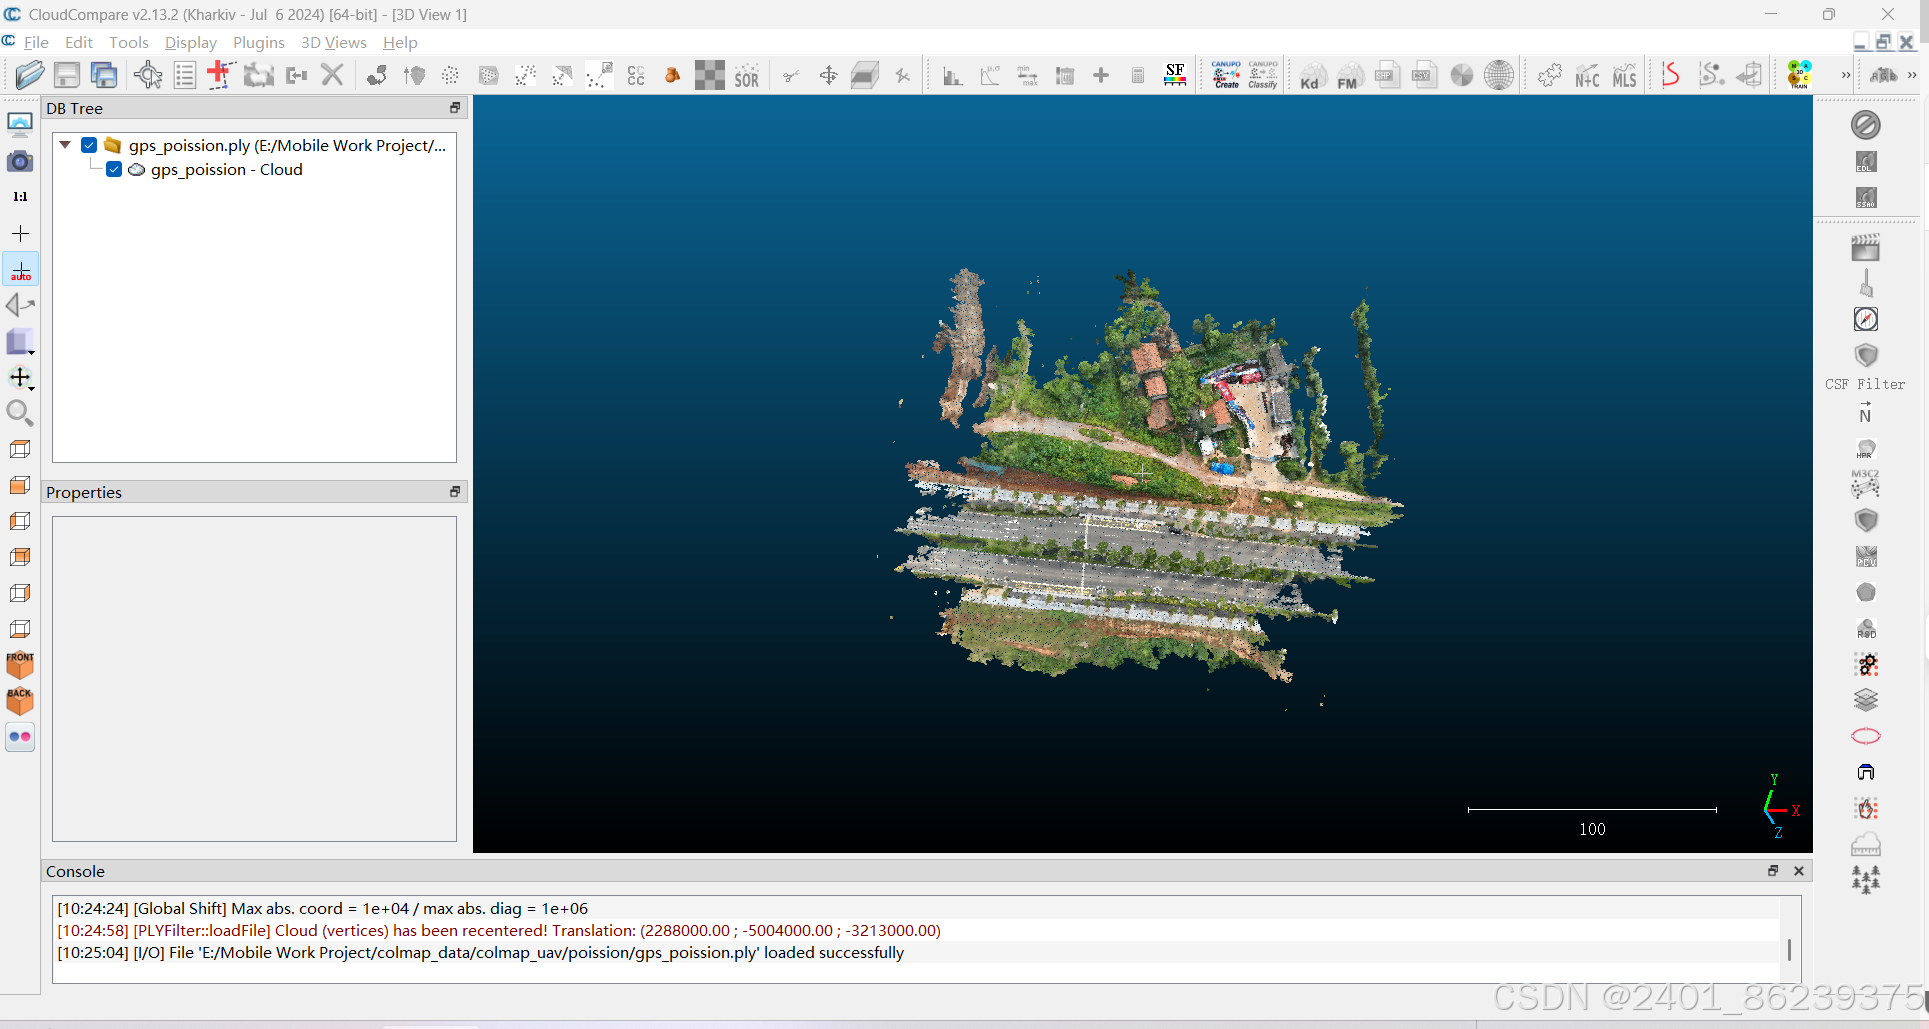Click the MLS plugin icon

(1625, 76)
